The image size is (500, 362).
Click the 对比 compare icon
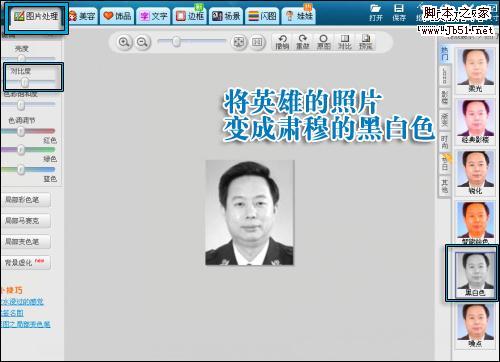click(345, 42)
